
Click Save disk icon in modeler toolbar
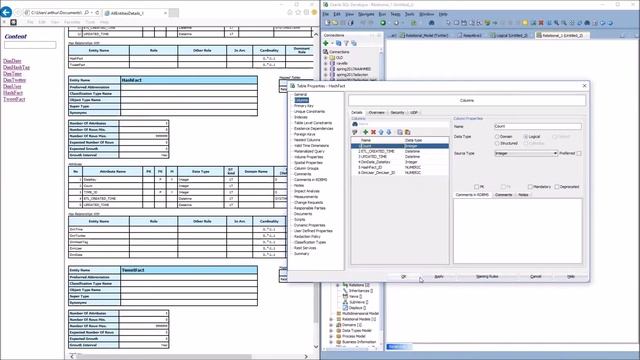click(x=464, y=23)
